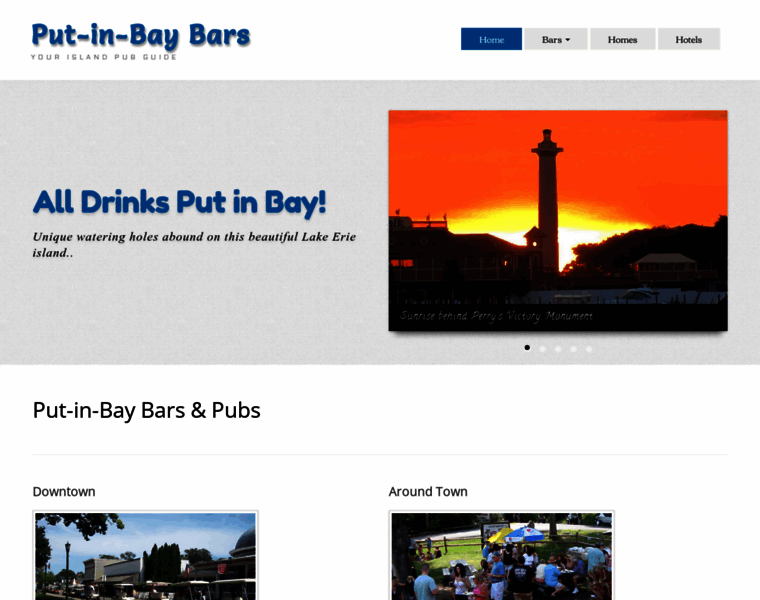This screenshot has width=760, height=600.
Task: Switch to the second slideshow dot
Action: pos(543,348)
